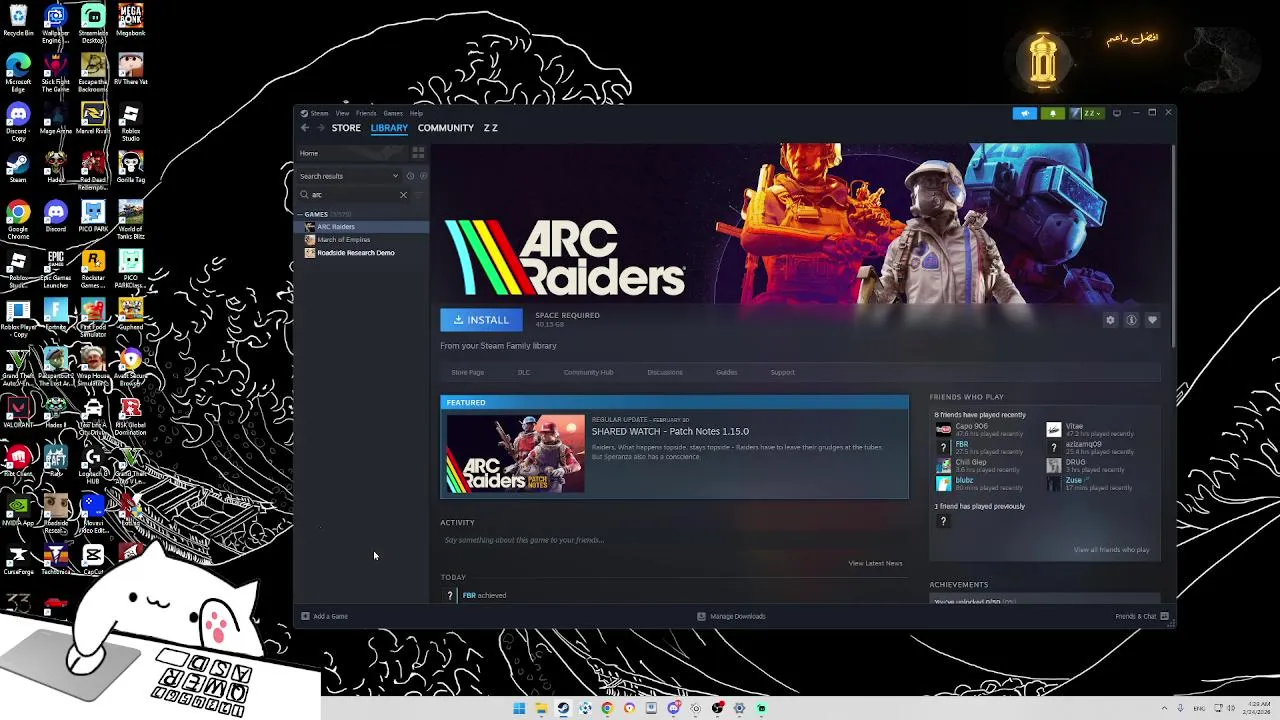Show hidden system tray icons chevron
1280x720 pixels.
click(1164, 708)
